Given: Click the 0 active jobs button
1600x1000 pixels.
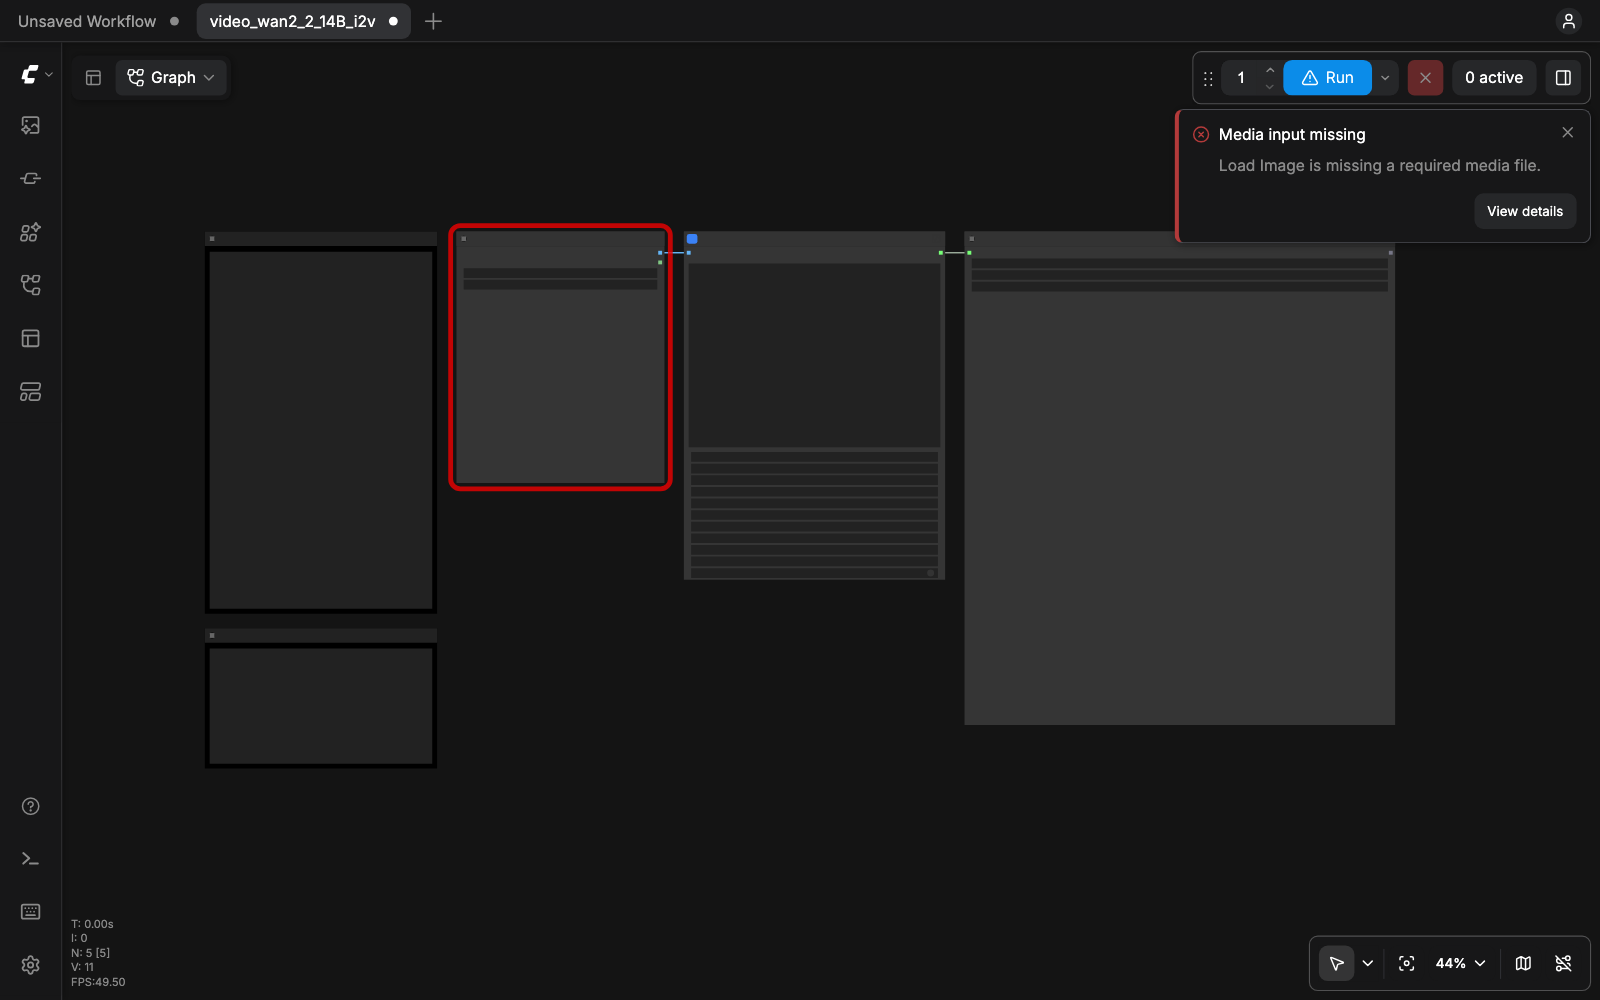Looking at the screenshot, I should [x=1494, y=77].
